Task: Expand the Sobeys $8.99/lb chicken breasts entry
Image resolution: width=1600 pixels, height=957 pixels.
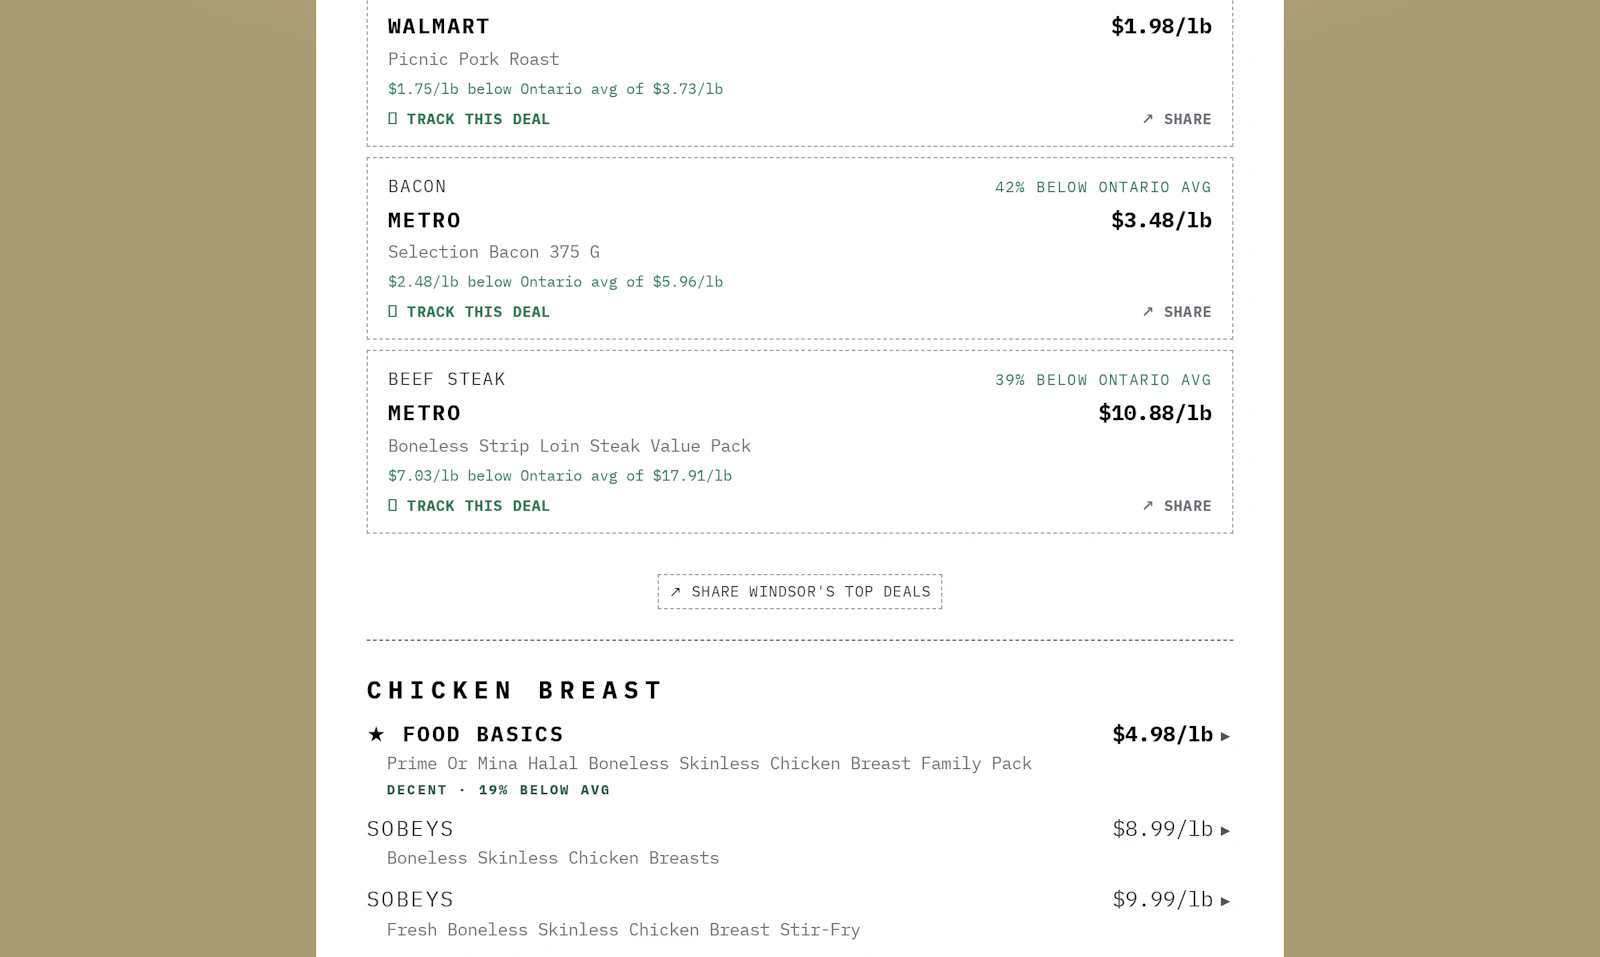Action: tap(1225, 830)
